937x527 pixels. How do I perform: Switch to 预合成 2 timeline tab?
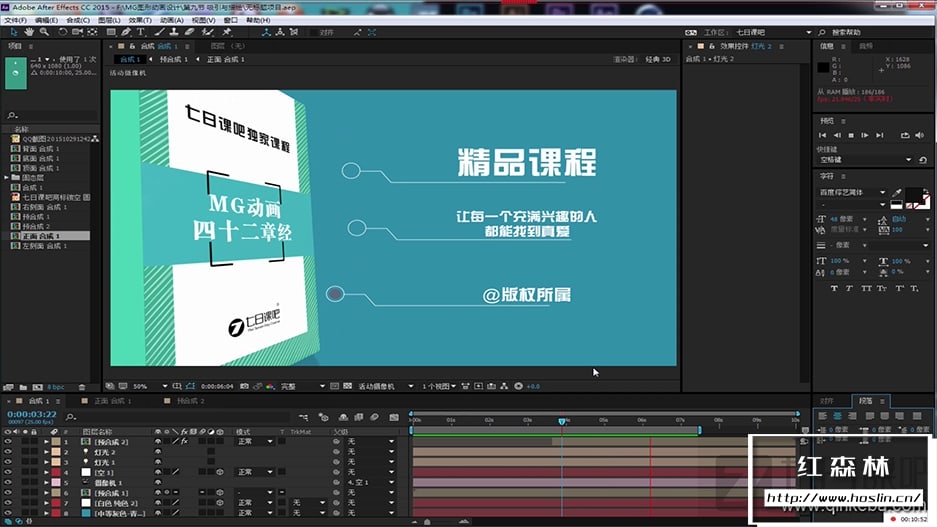pos(191,401)
